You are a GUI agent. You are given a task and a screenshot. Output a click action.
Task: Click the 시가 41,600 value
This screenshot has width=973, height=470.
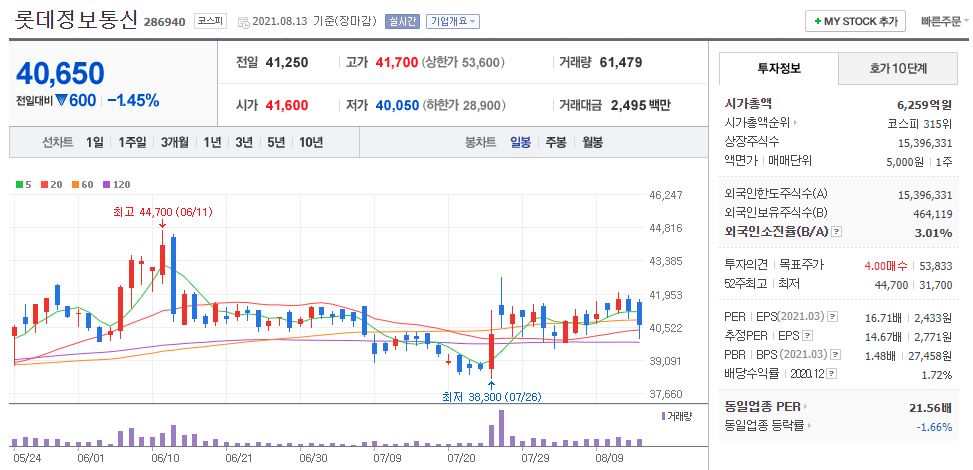[287, 106]
